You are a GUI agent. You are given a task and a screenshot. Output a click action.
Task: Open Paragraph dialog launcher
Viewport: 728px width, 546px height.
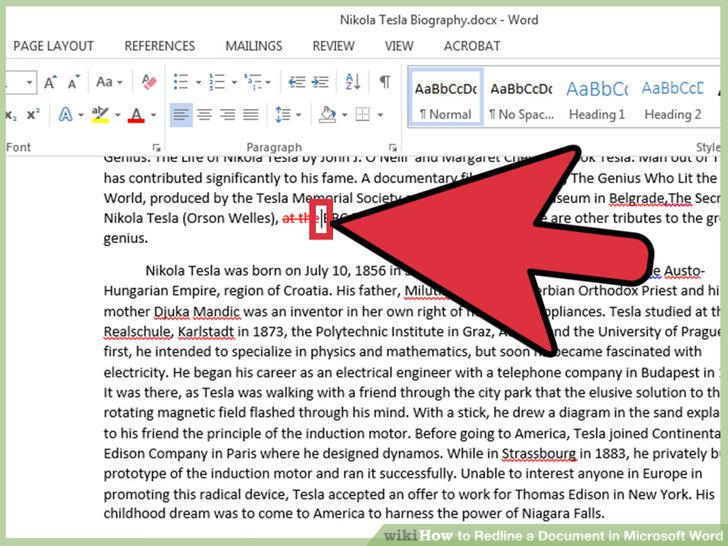pos(393,148)
